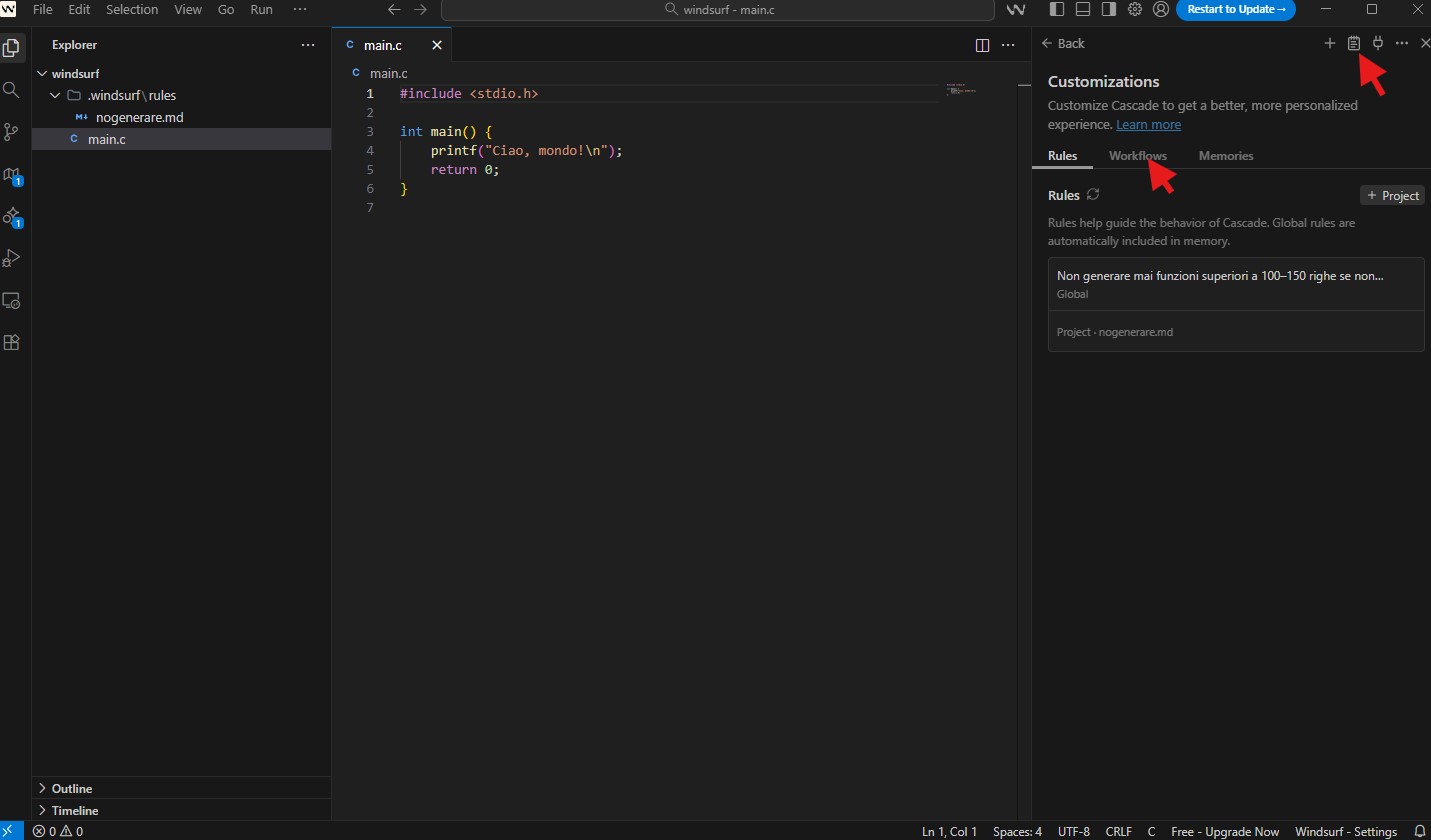This screenshot has width=1431, height=840.
Task: Open Run and Debug view
Action: click(x=12, y=258)
